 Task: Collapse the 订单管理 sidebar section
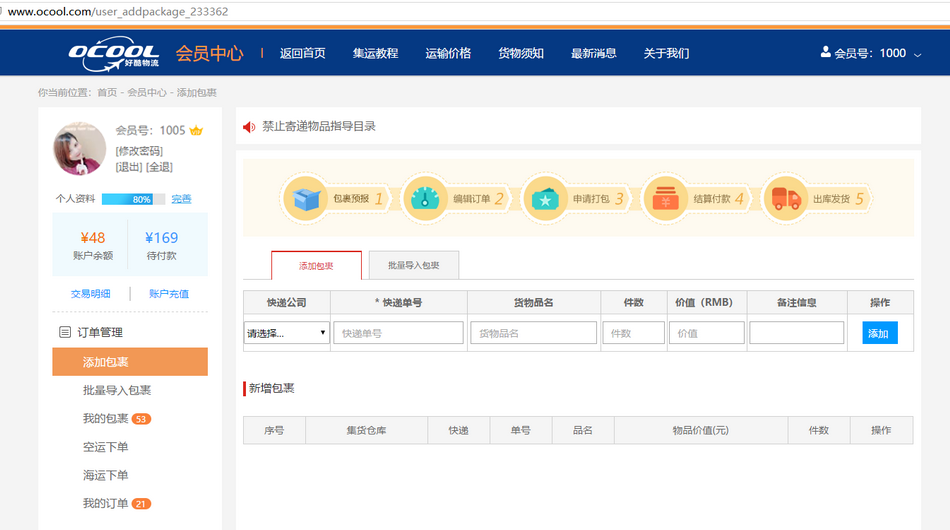point(100,332)
